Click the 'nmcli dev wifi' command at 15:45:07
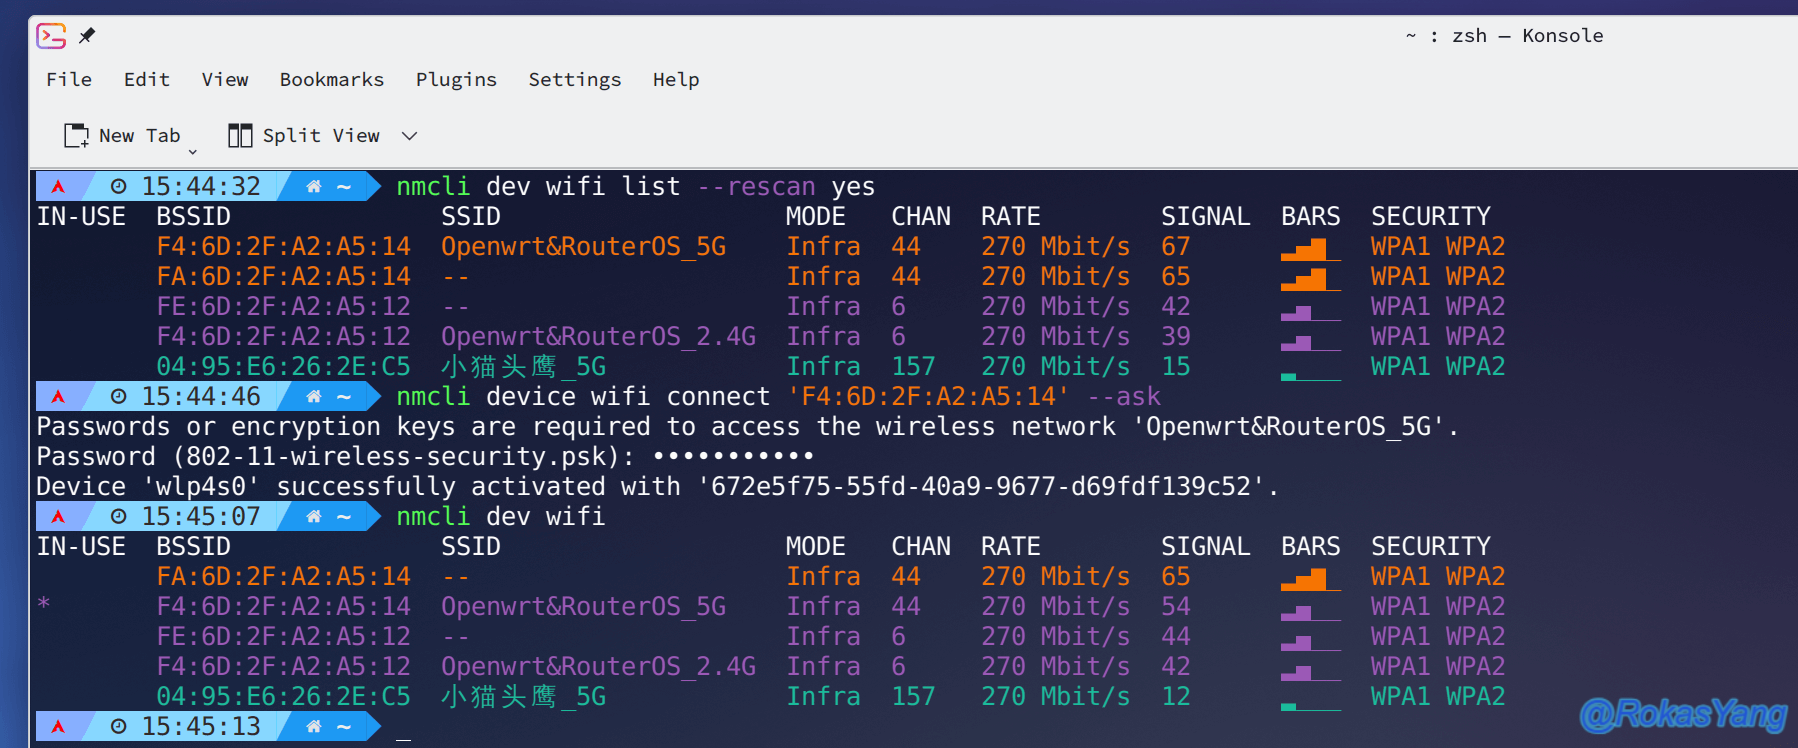The height and width of the screenshot is (748, 1798). click(x=501, y=516)
